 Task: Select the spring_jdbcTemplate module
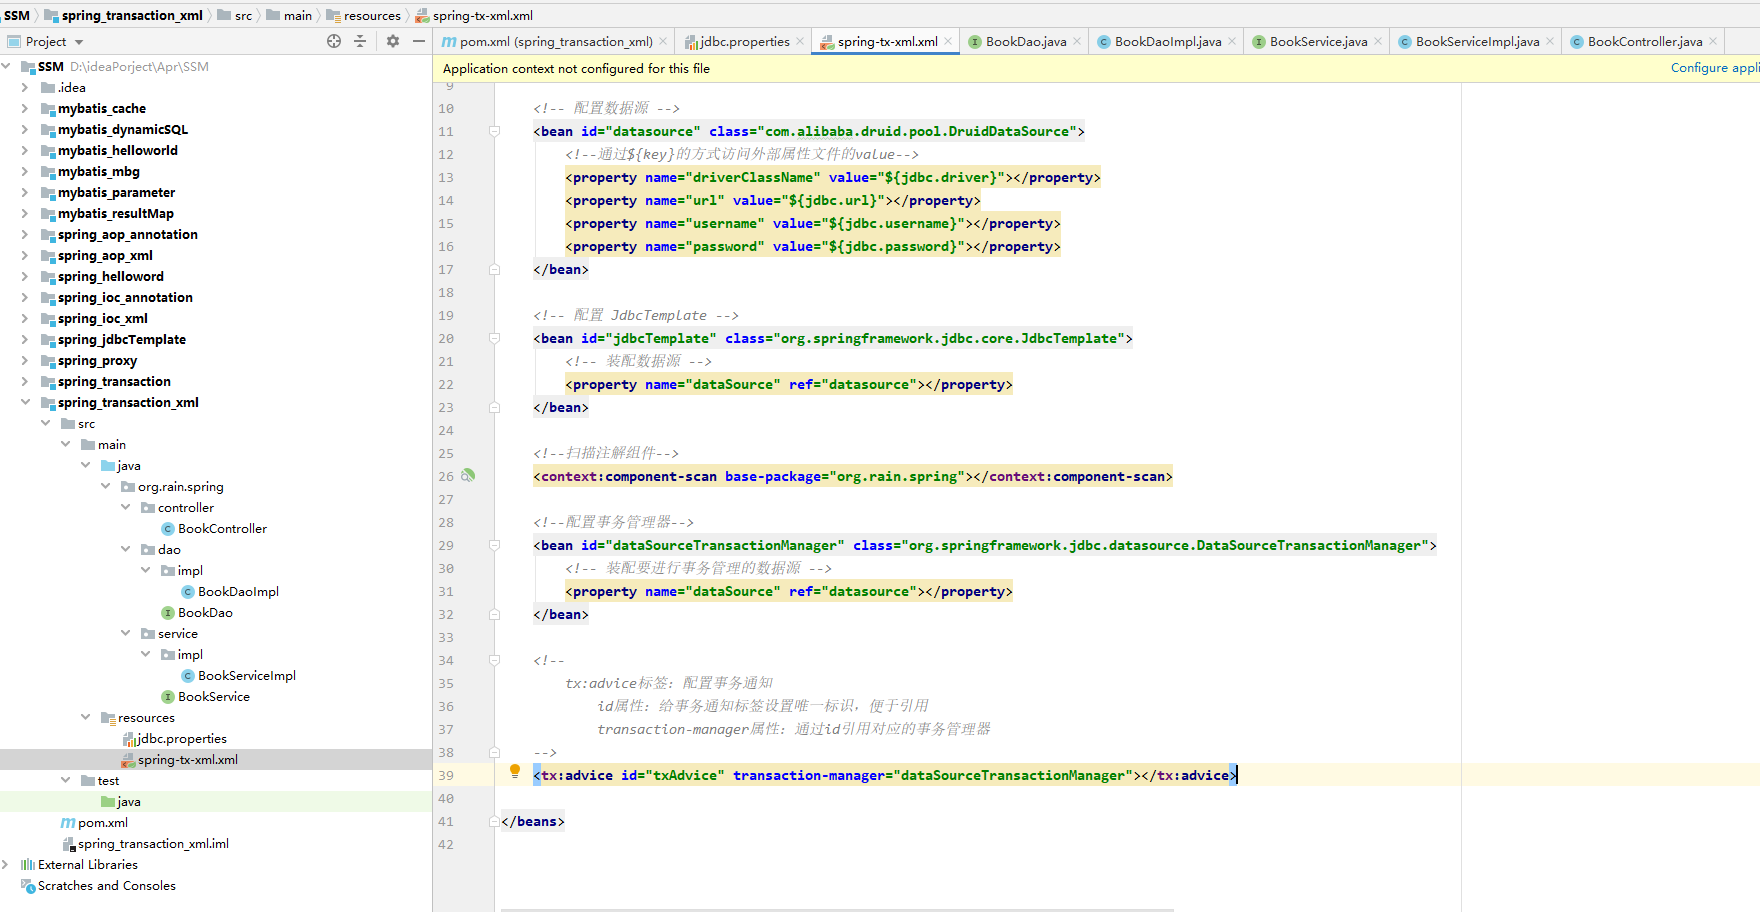[121, 339]
